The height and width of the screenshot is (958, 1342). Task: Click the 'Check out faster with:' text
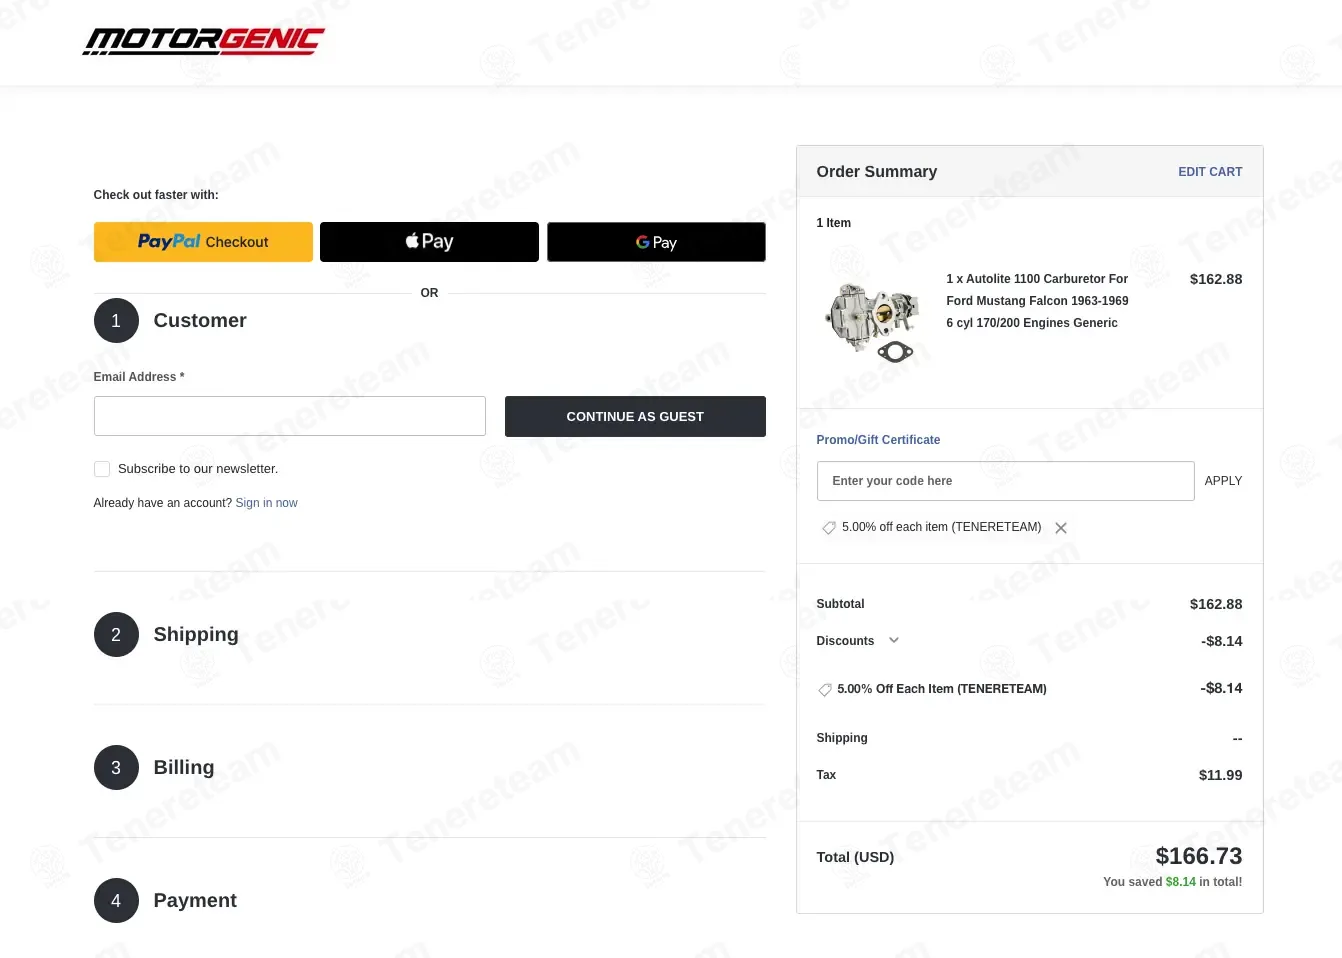click(156, 195)
